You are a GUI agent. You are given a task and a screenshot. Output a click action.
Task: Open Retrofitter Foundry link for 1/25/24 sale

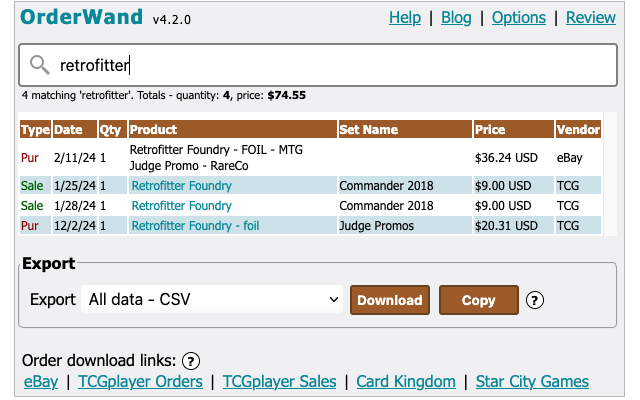click(181, 186)
